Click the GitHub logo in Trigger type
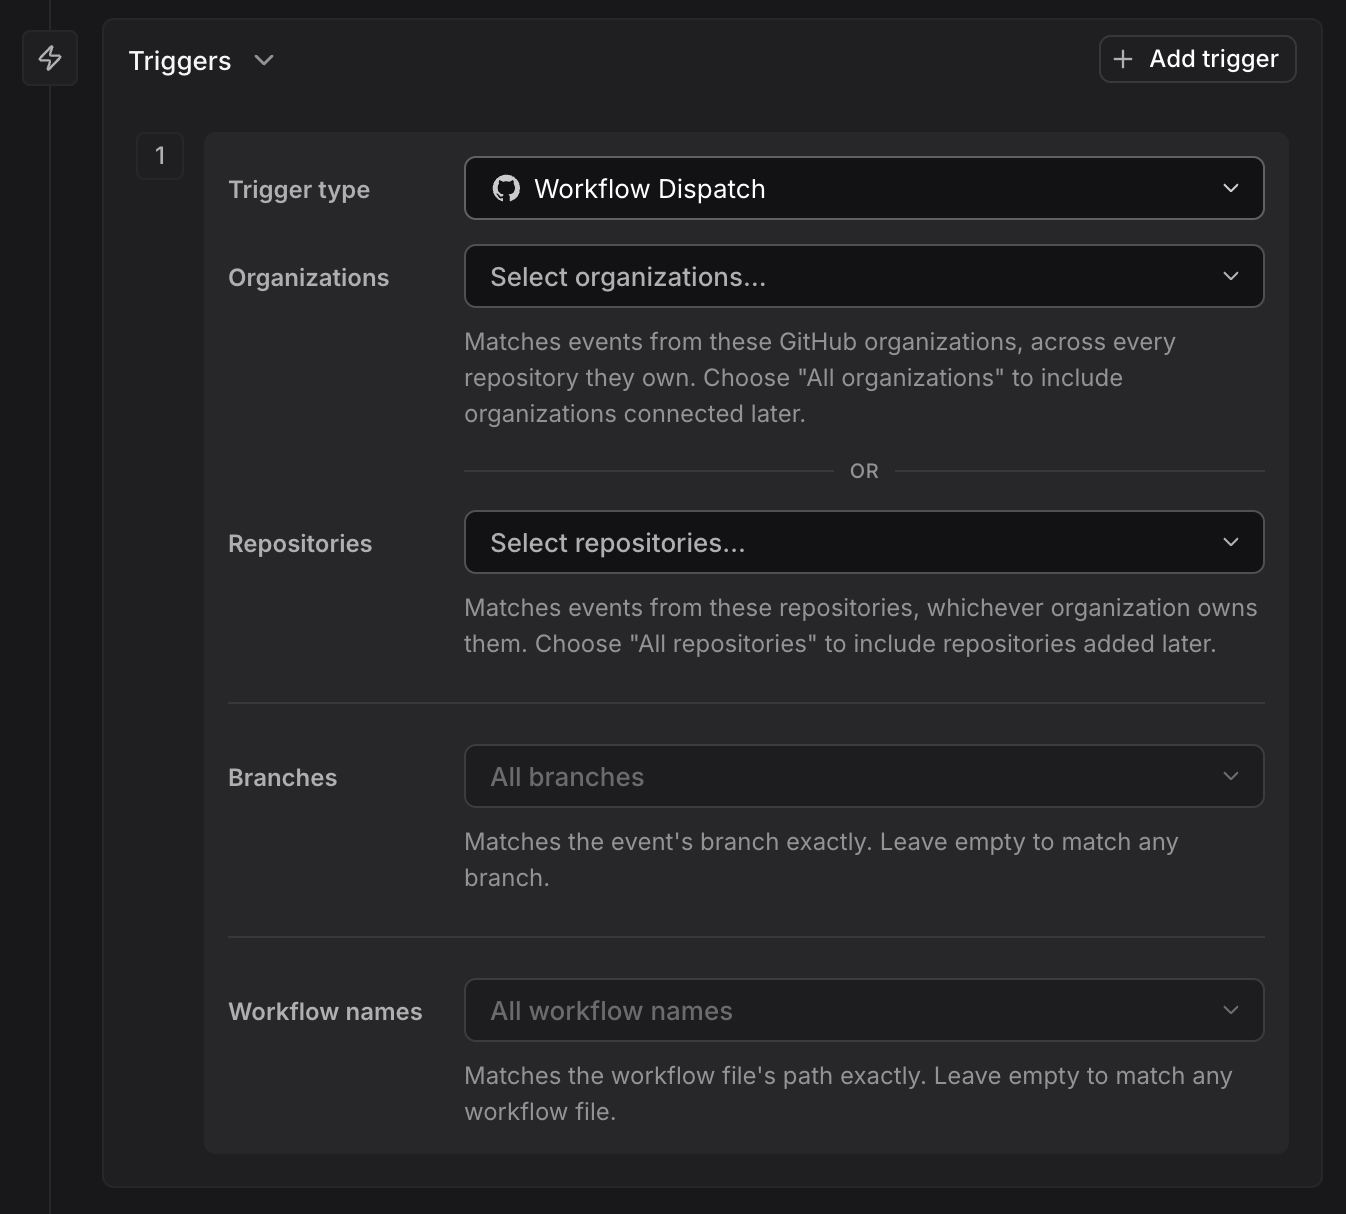Image resolution: width=1346 pixels, height=1214 pixels. click(506, 188)
